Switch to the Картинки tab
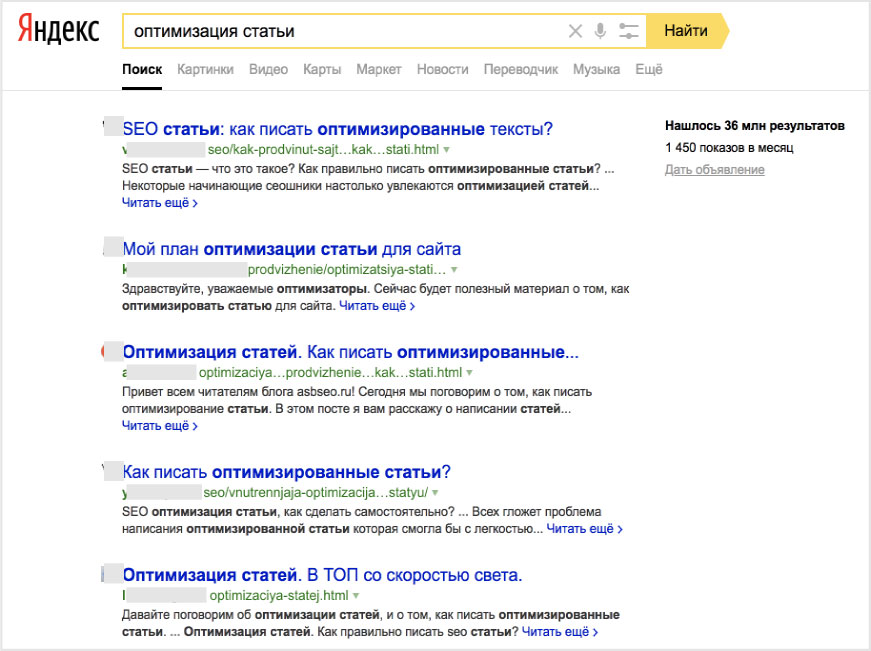871x651 pixels. point(206,69)
